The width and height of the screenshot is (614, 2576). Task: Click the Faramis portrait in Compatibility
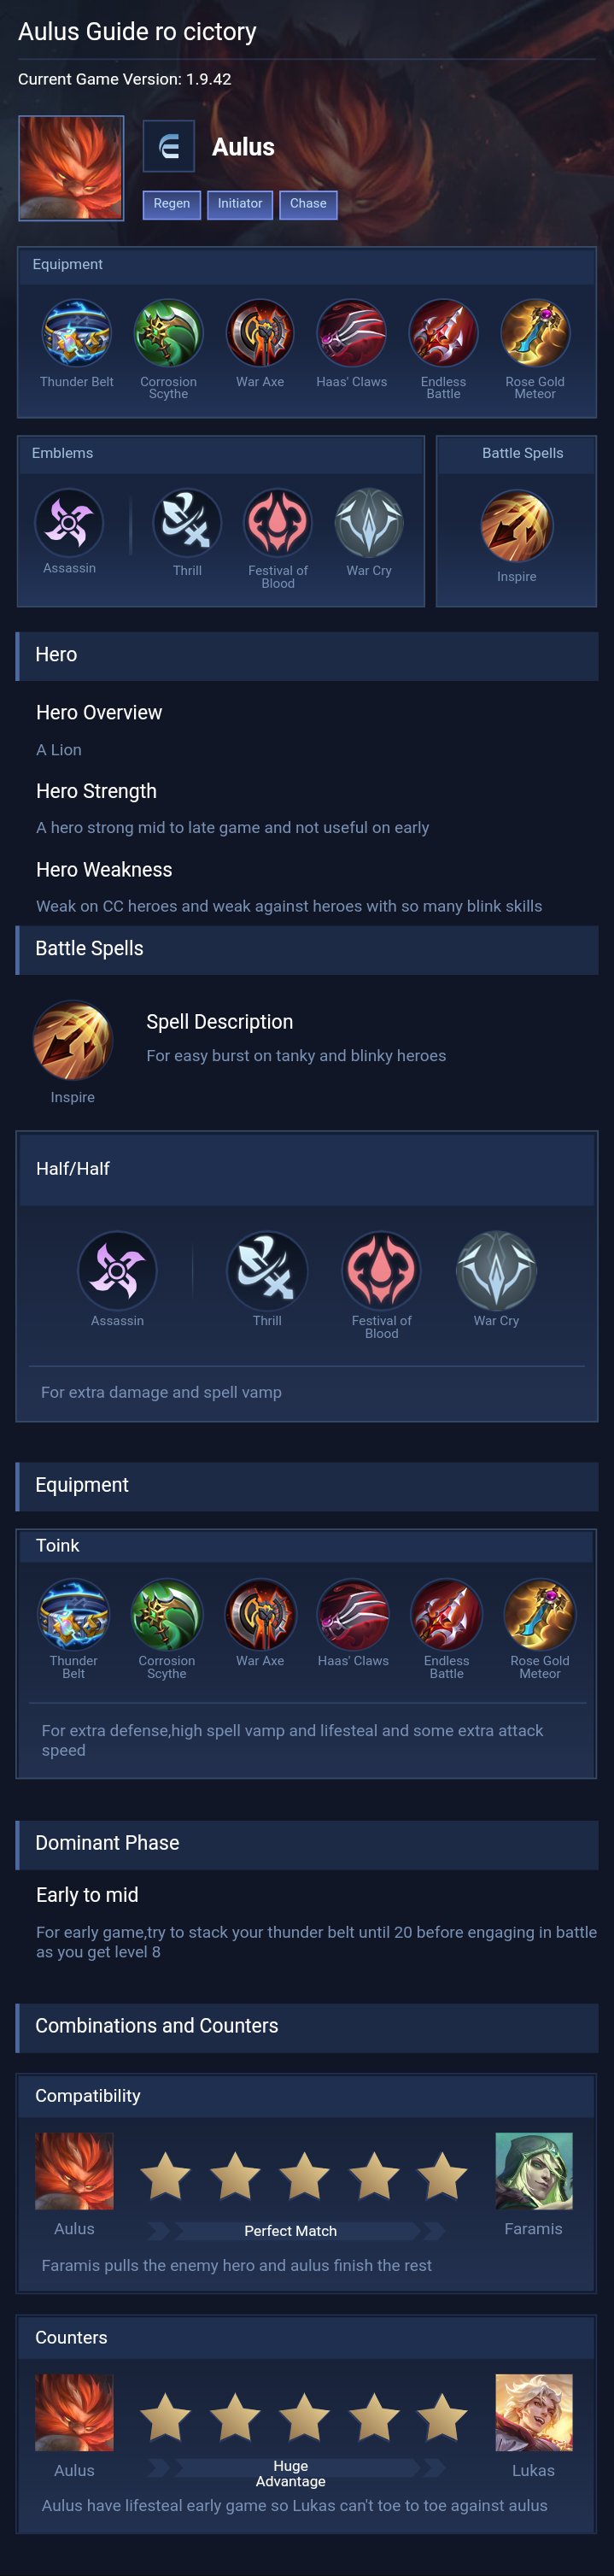[x=534, y=2170]
